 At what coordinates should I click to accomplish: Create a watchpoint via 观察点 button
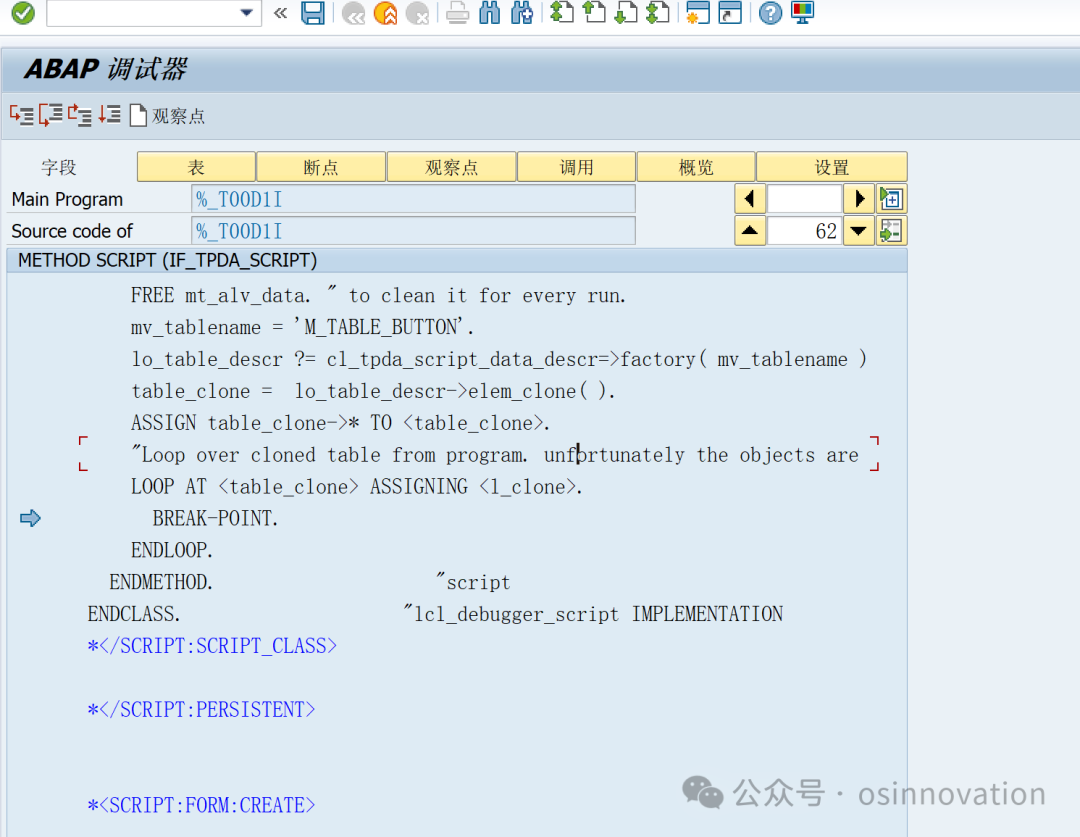click(168, 115)
